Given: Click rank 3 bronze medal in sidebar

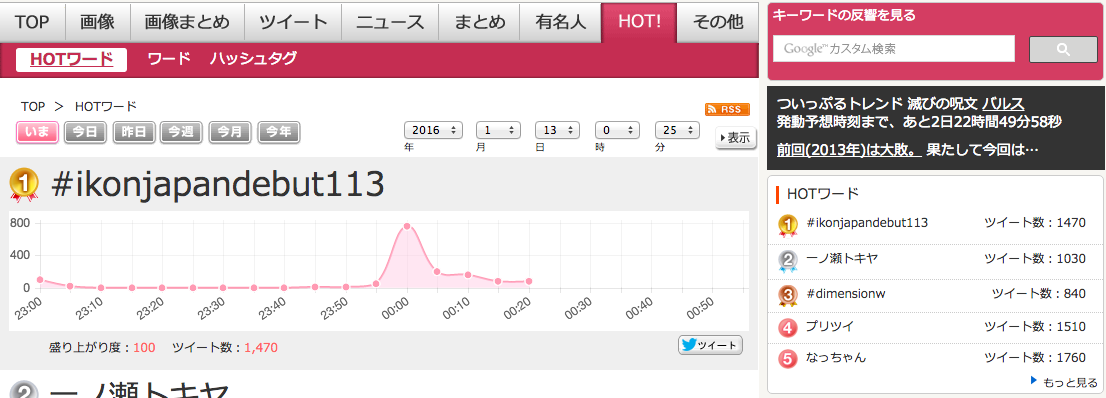Looking at the screenshot, I should (788, 296).
